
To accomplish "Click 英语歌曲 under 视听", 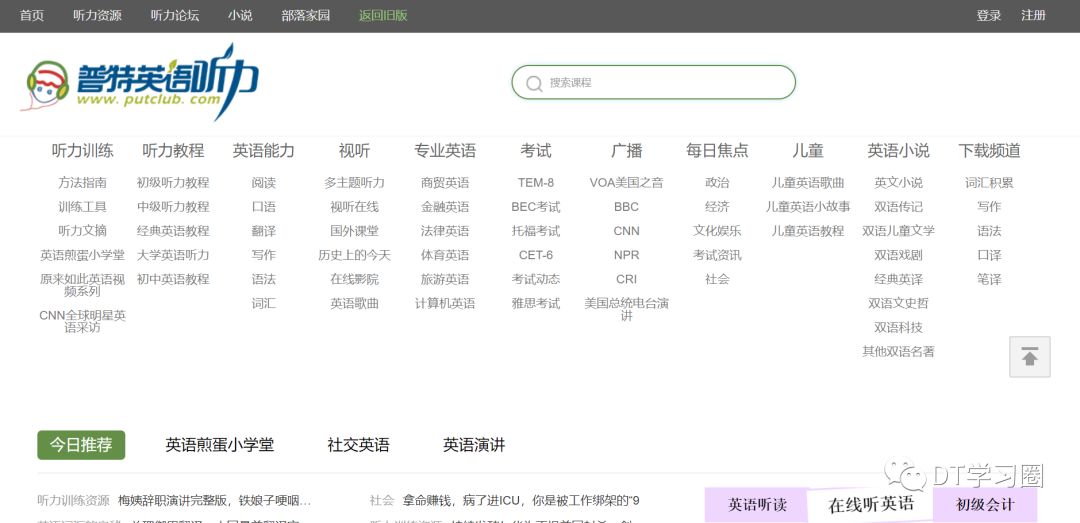I will 354,303.
